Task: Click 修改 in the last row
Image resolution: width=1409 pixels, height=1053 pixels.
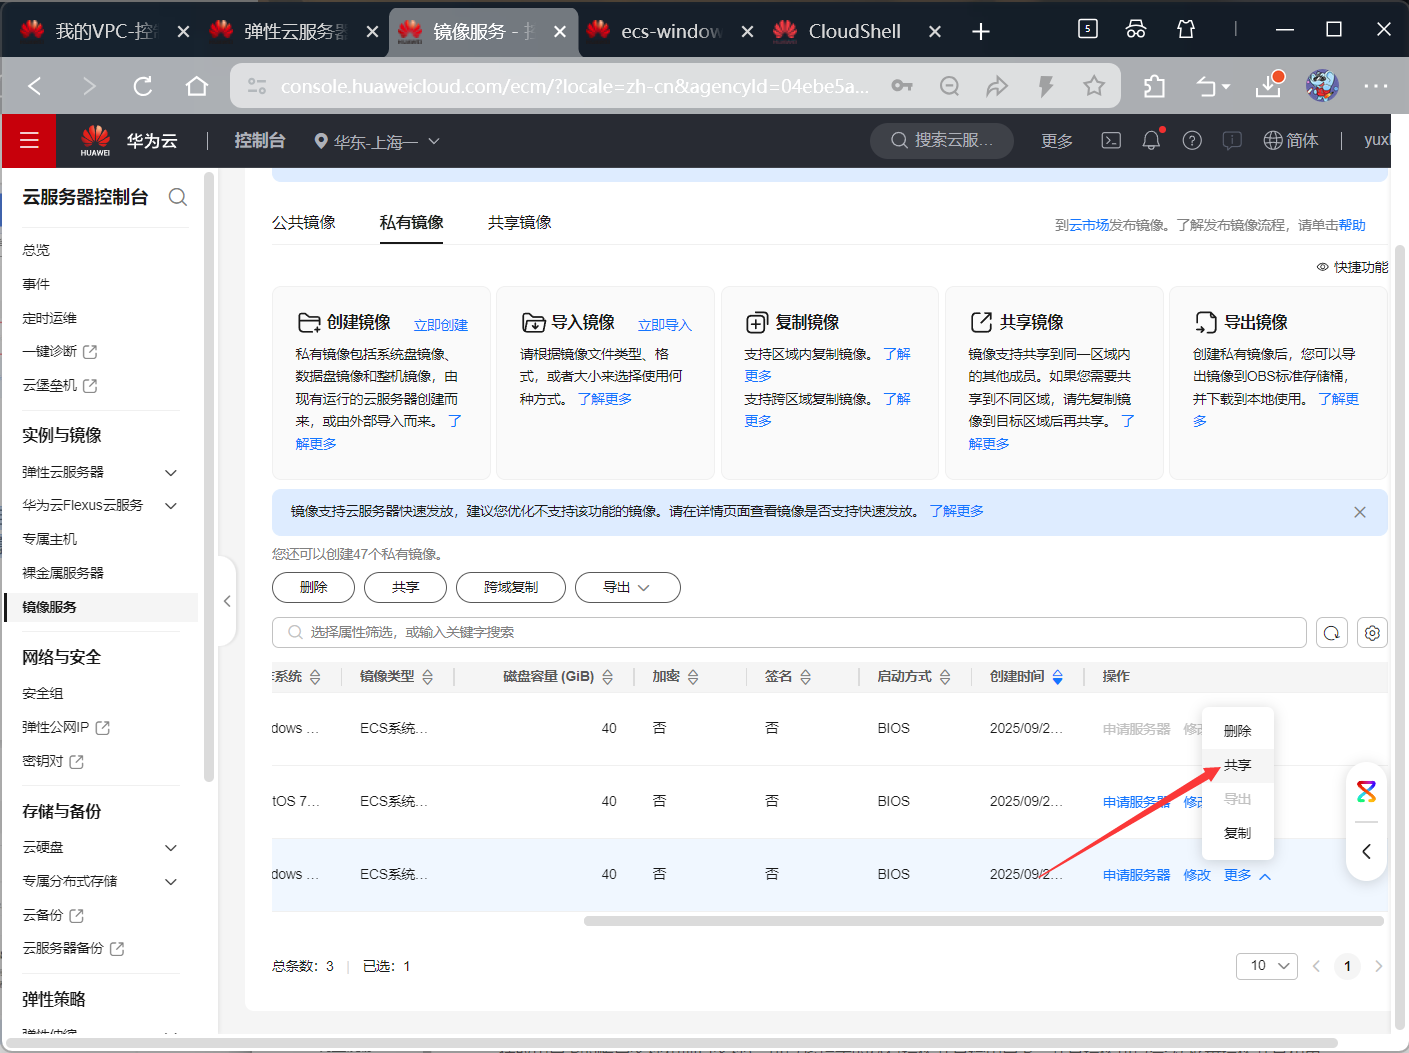Action: click(x=1197, y=875)
